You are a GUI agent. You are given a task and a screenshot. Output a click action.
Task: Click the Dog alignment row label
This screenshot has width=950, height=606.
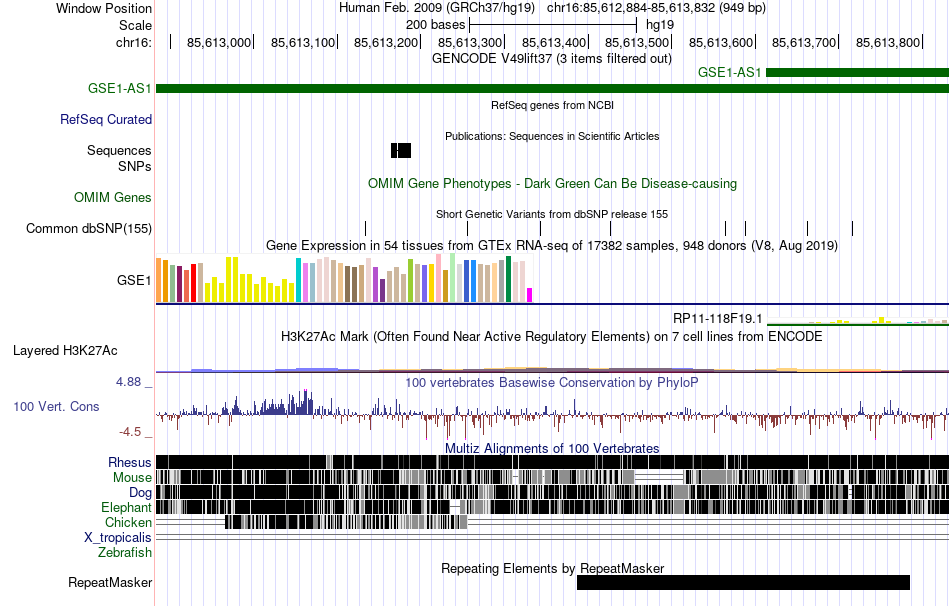[x=140, y=493]
